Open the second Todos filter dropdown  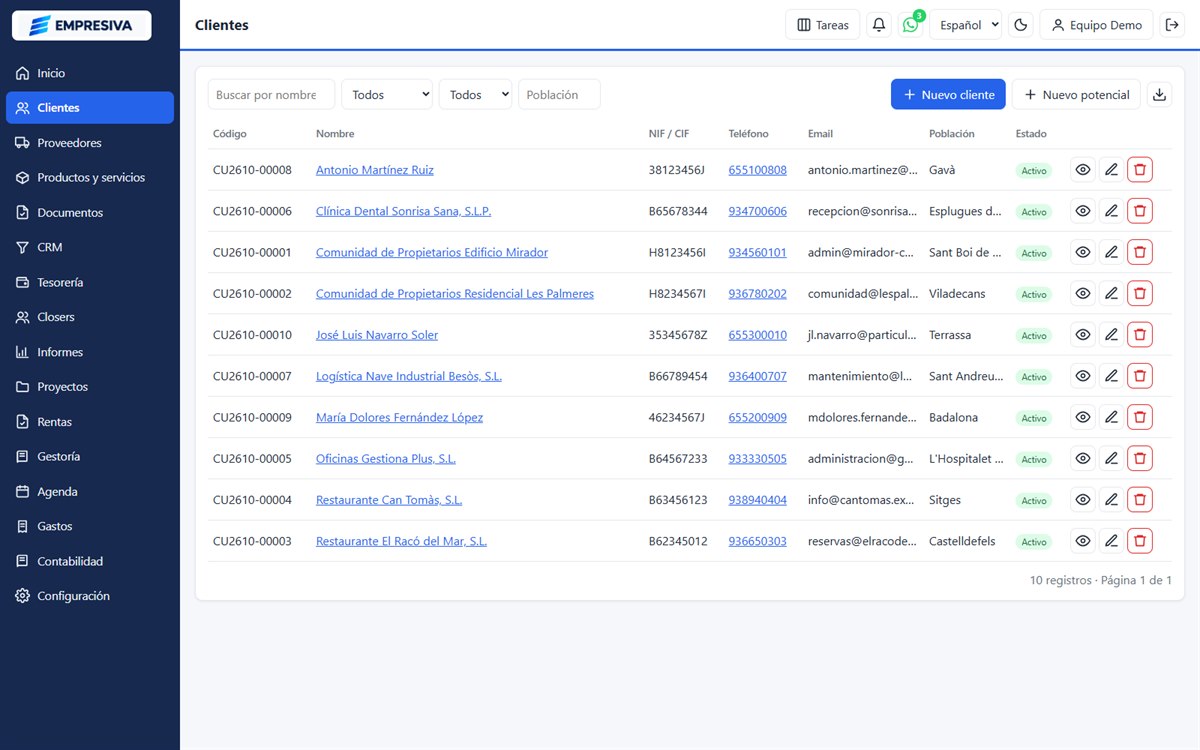(475, 94)
